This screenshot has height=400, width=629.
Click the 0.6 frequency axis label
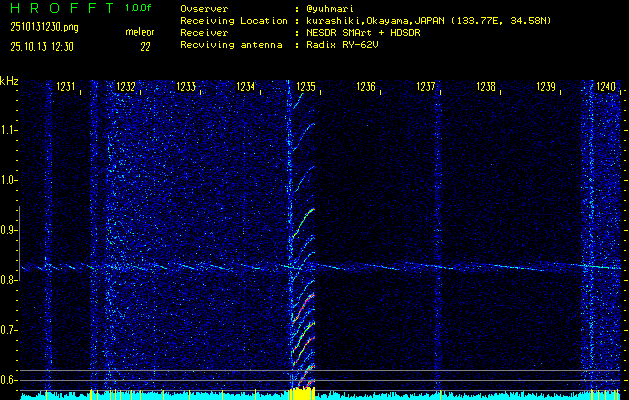[9, 380]
